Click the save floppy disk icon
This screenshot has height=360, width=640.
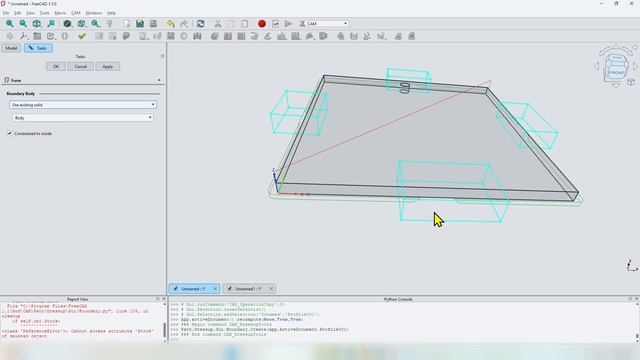(153, 24)
